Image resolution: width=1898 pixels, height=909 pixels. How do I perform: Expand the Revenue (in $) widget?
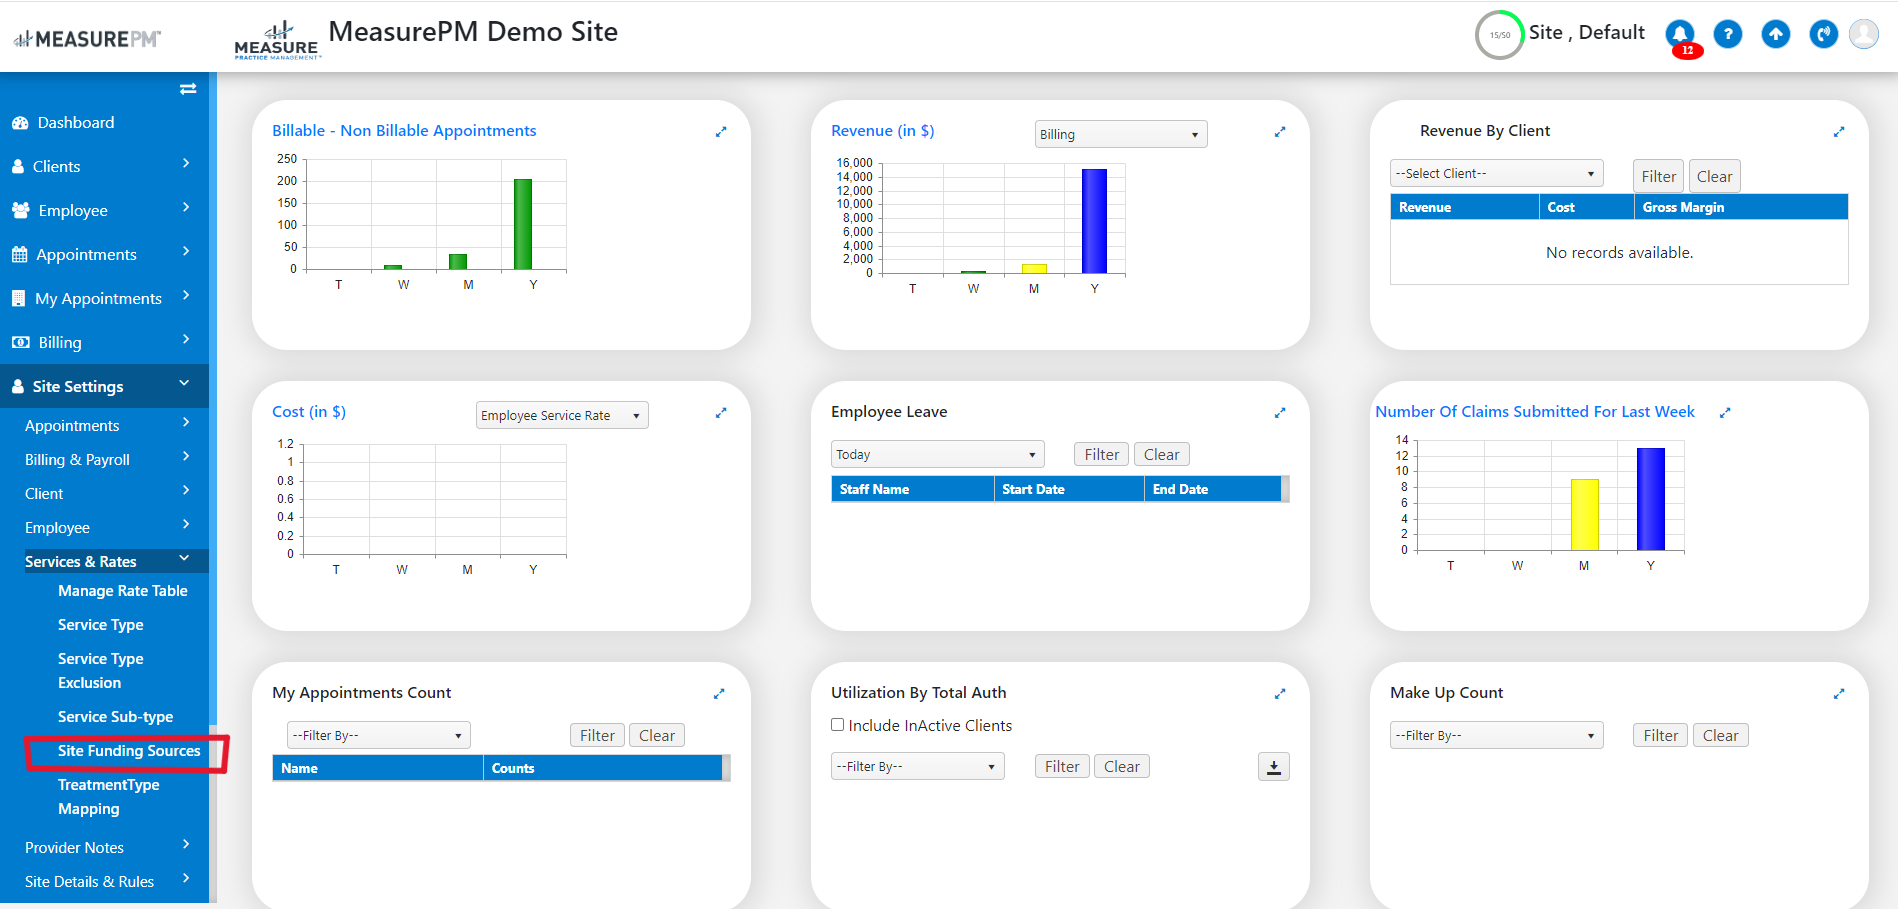(1280, 132)
